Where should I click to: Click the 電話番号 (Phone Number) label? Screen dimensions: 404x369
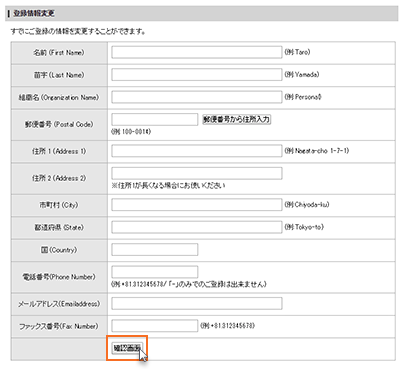click(59, 277)
